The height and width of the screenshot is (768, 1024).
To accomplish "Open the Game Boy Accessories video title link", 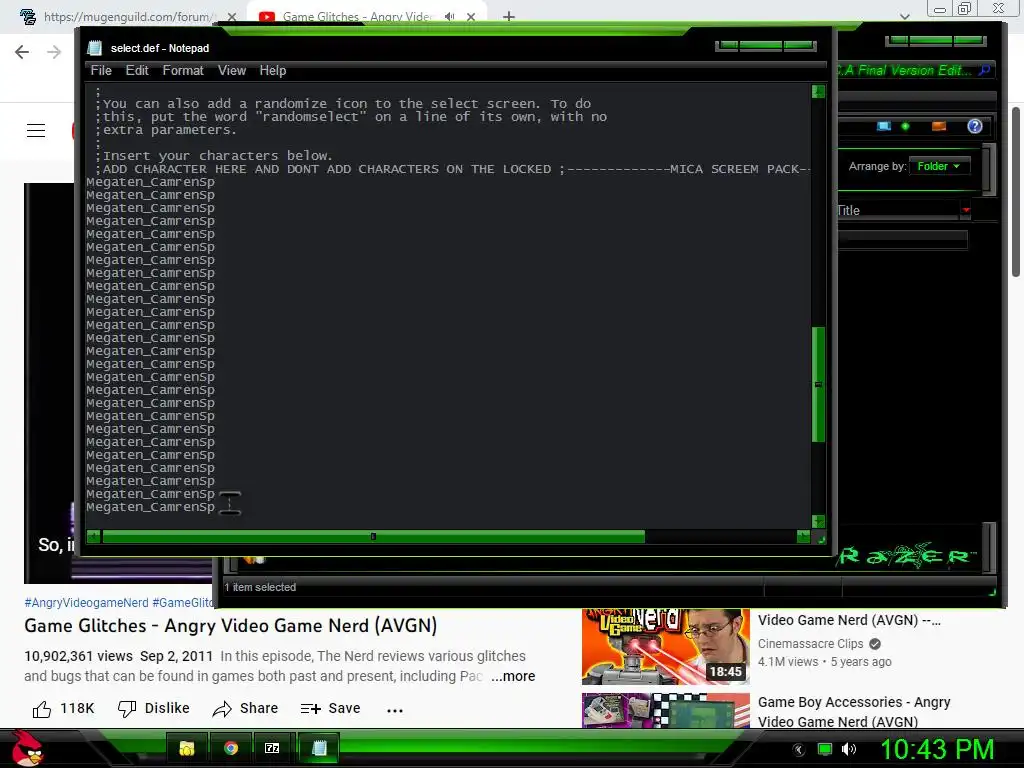I will pyautogui.click(x=854, y=712).
